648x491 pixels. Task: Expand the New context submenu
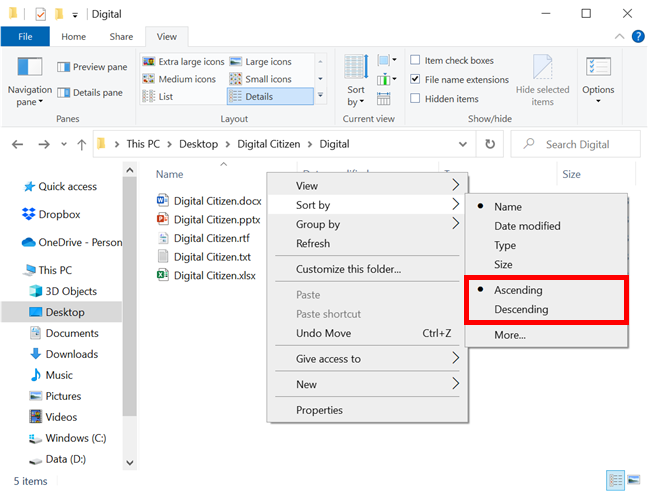pos(367,384)
